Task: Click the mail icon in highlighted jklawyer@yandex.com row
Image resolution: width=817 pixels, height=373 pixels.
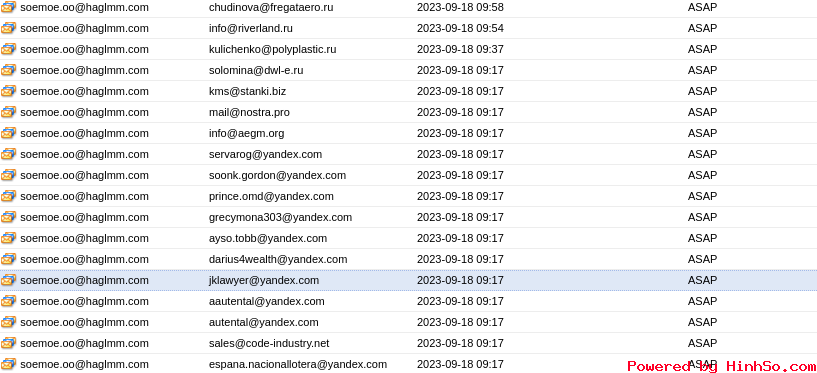Action: (x=8, y=280)
